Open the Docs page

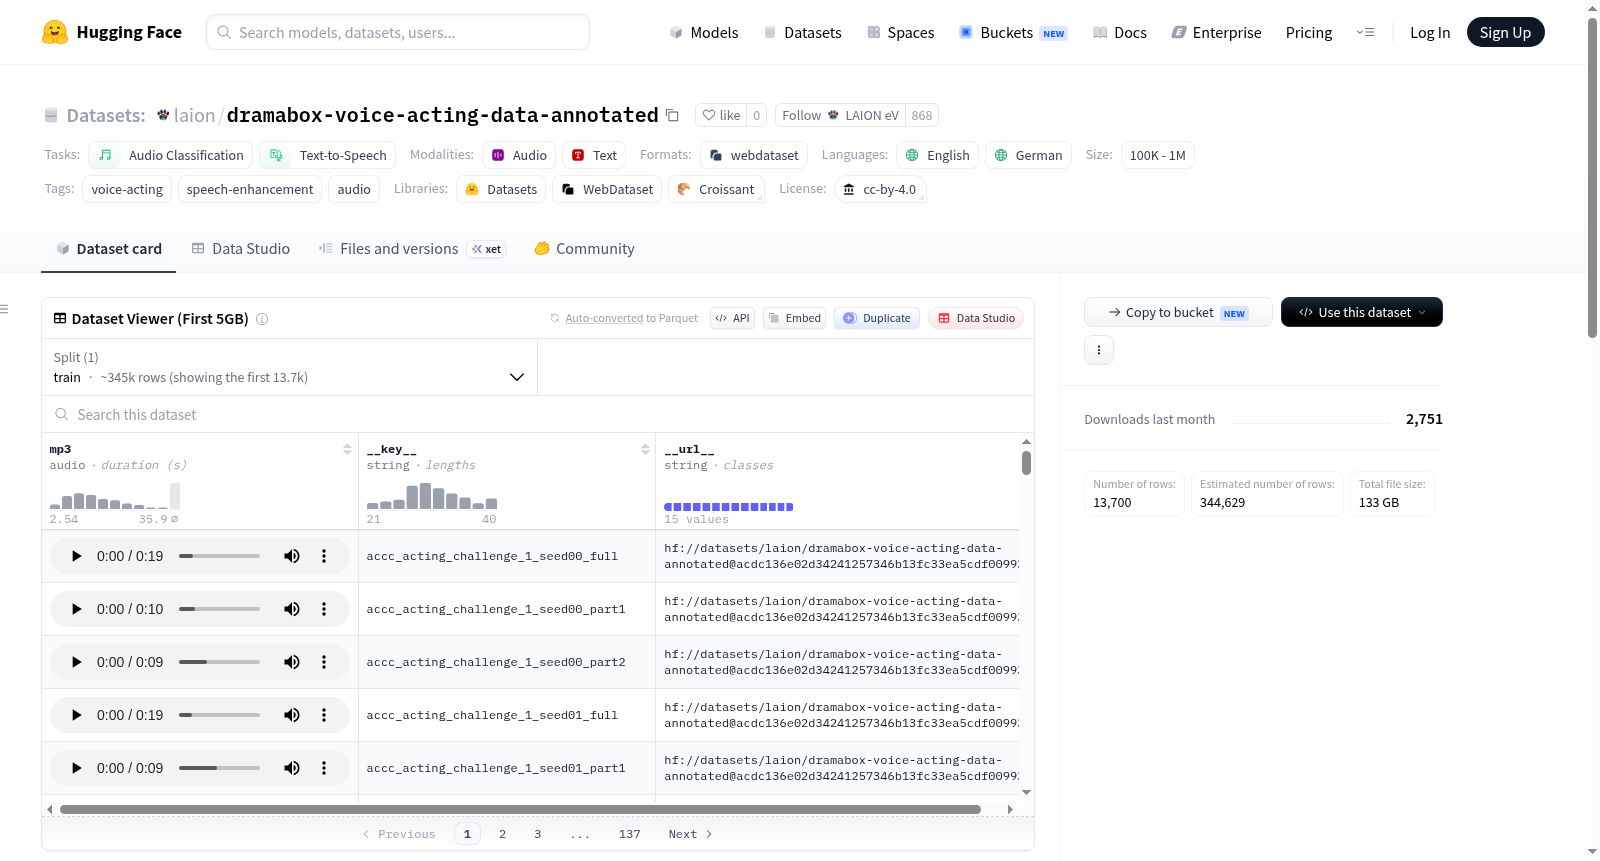click(1119, 32)
